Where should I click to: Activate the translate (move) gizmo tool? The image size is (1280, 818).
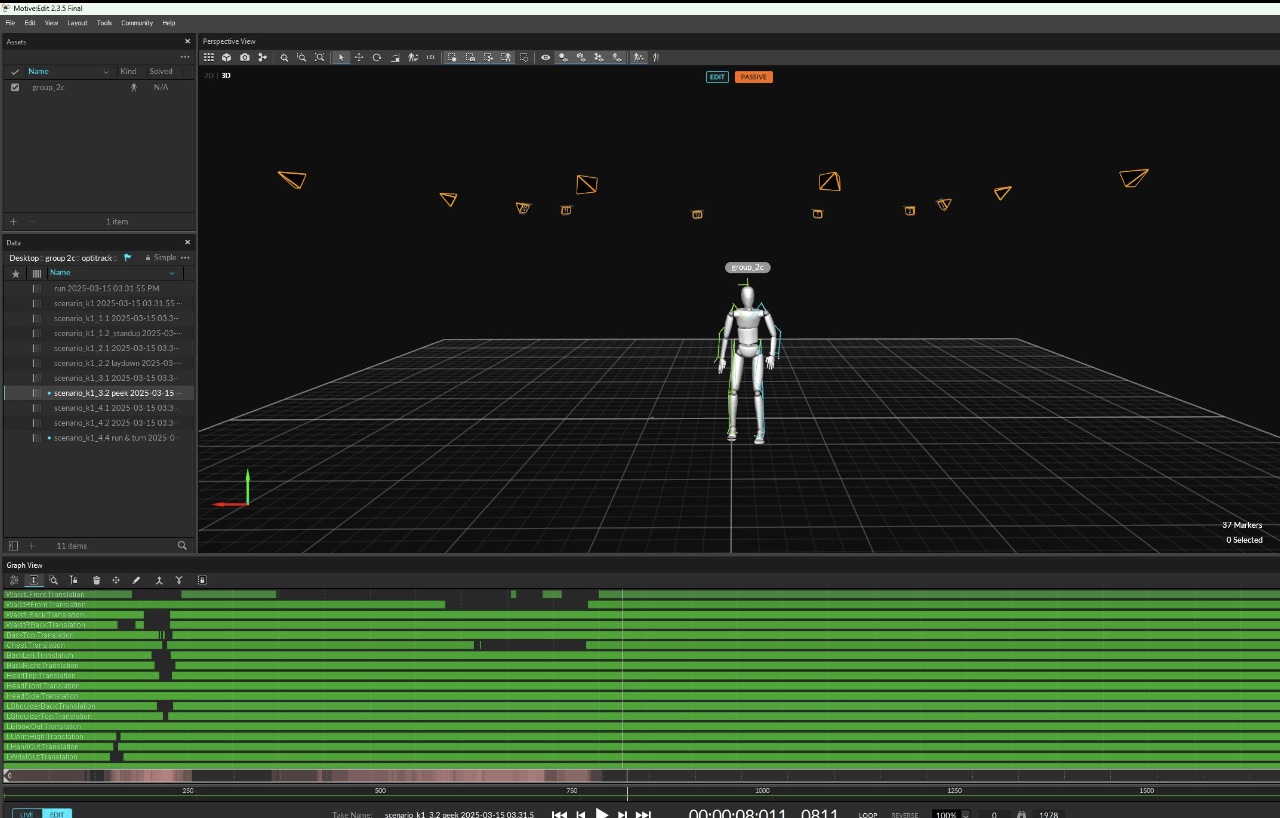[359, 57]
